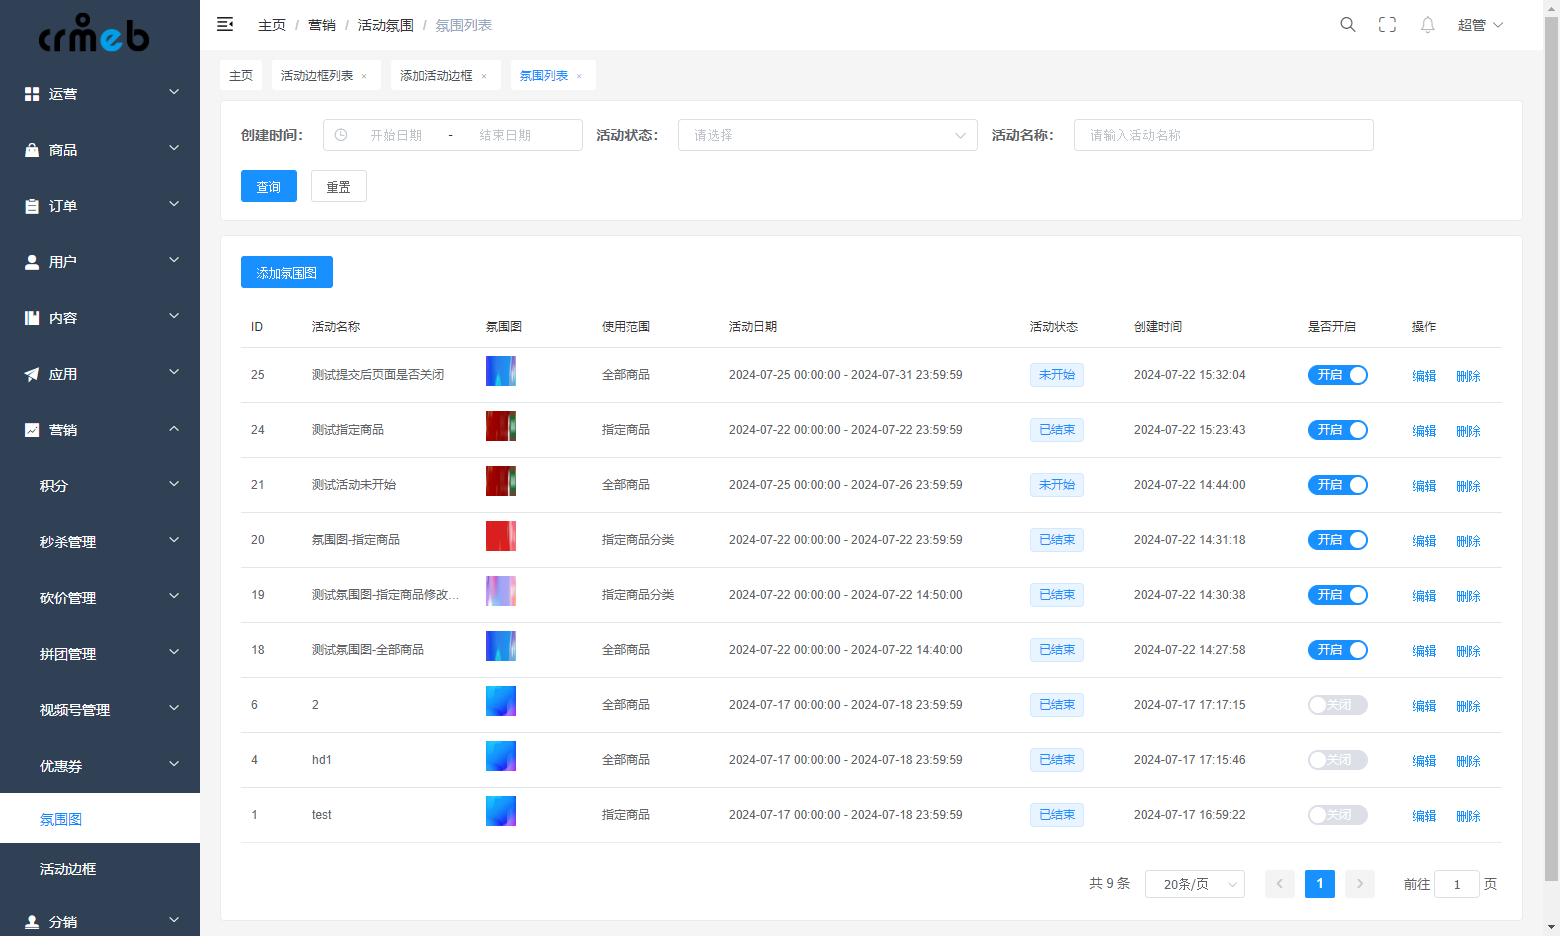Expand the 视频号管理 submenu
Image resolution: width=1560 pixels, height=936 pixels.
100,710
